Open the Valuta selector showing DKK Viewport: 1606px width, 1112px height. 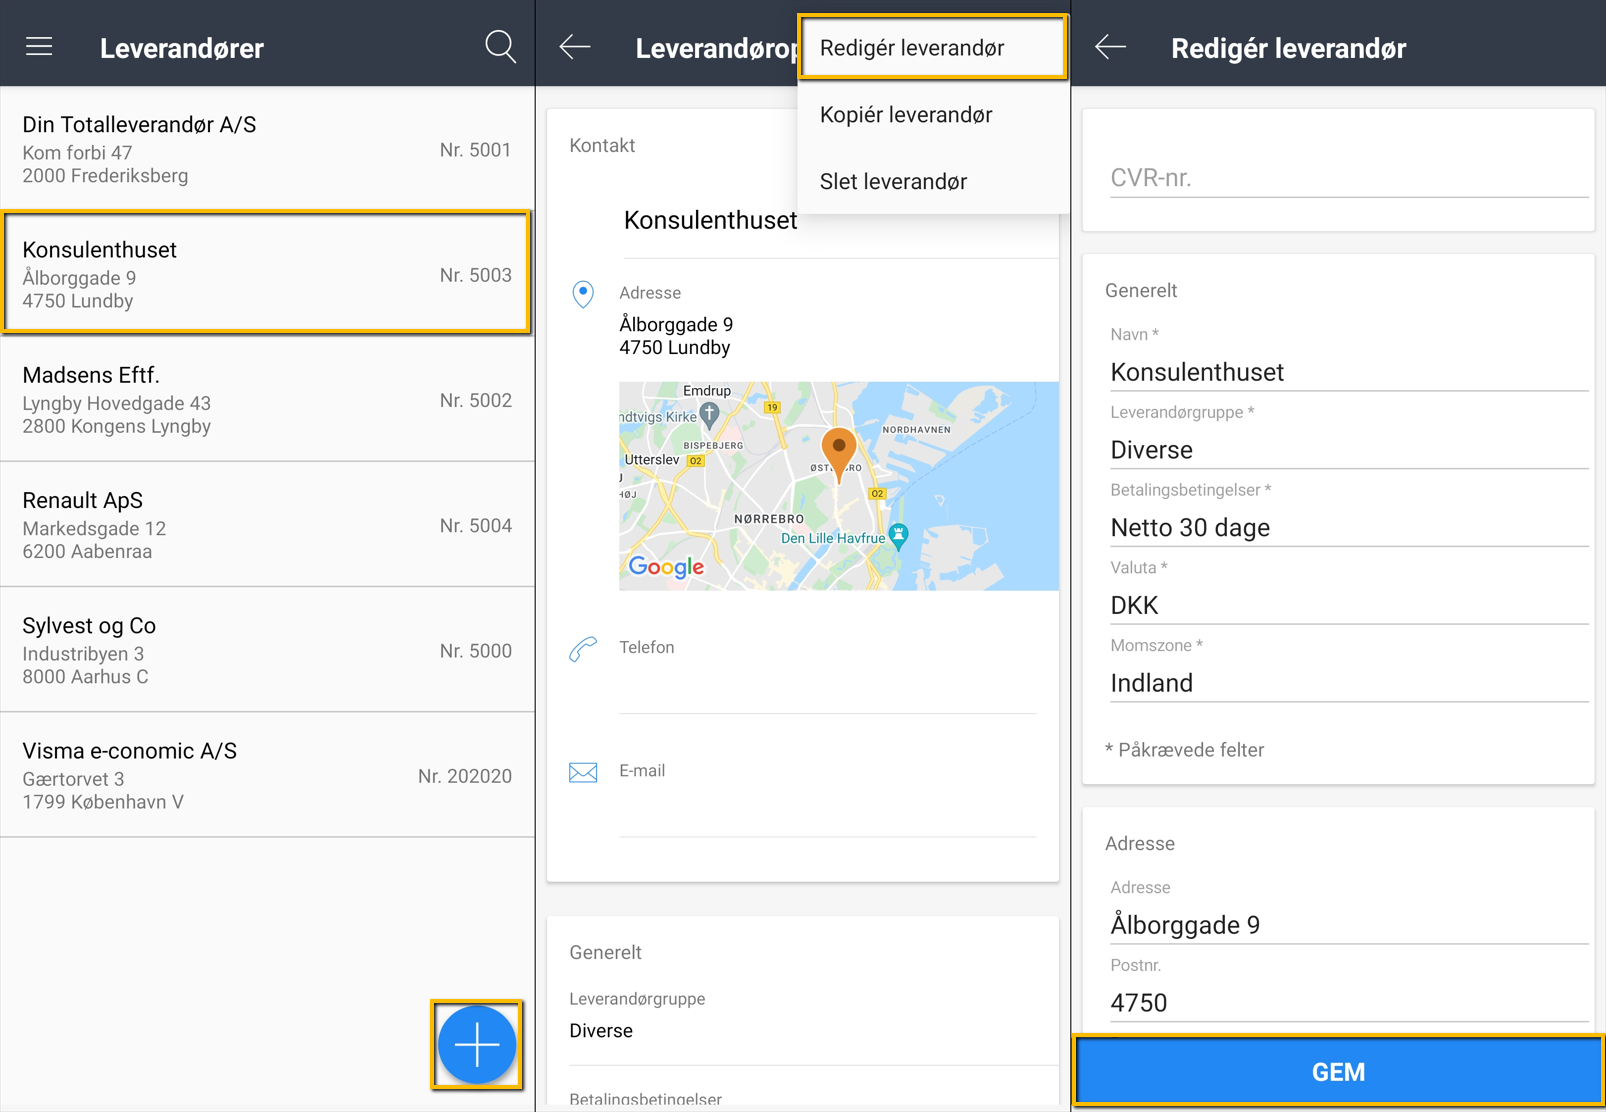pos(1348,605)
